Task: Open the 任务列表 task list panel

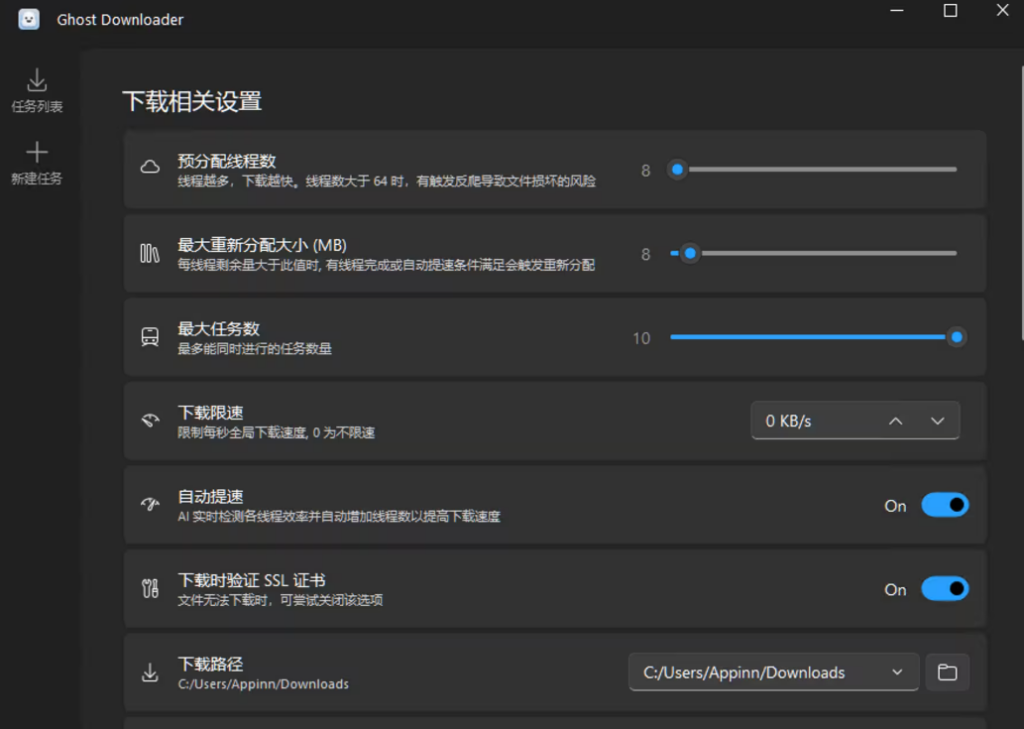Action: [37, 88]
